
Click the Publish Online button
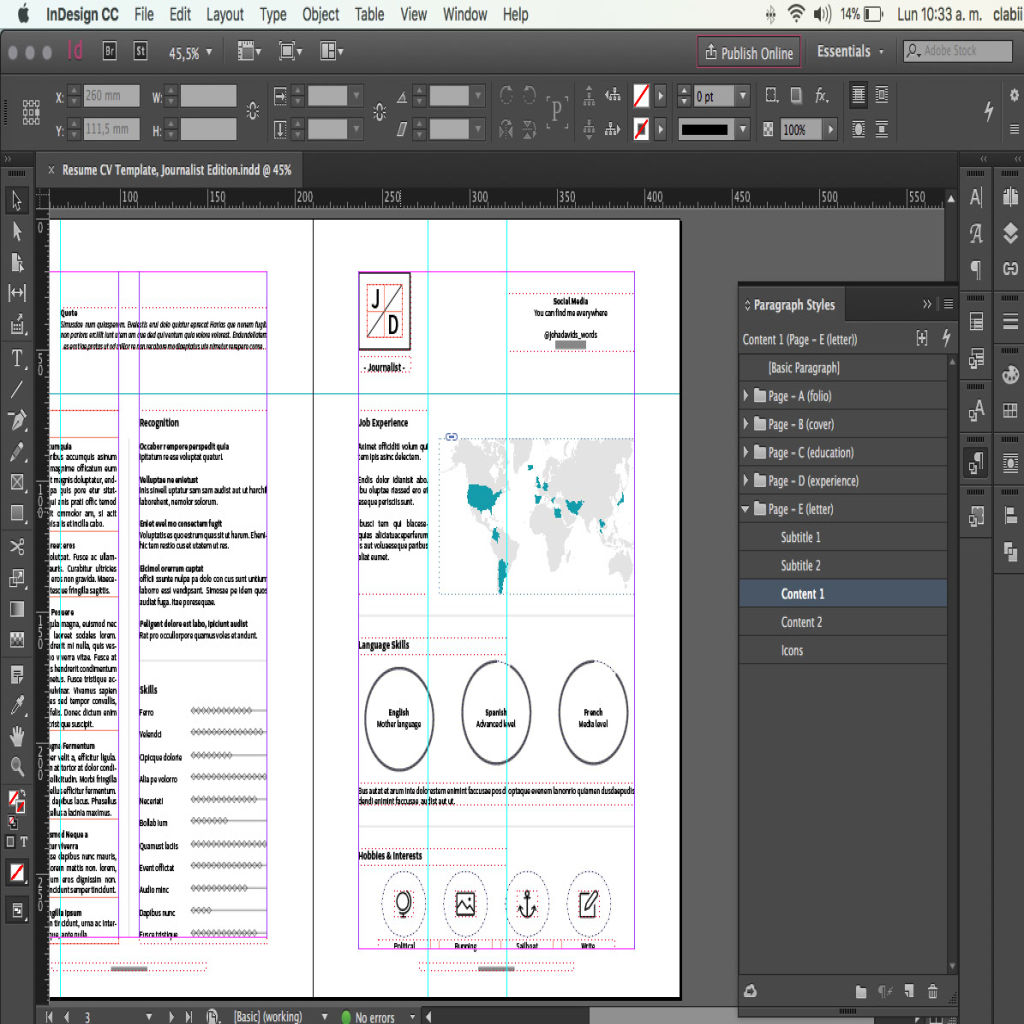pos(748,53)
